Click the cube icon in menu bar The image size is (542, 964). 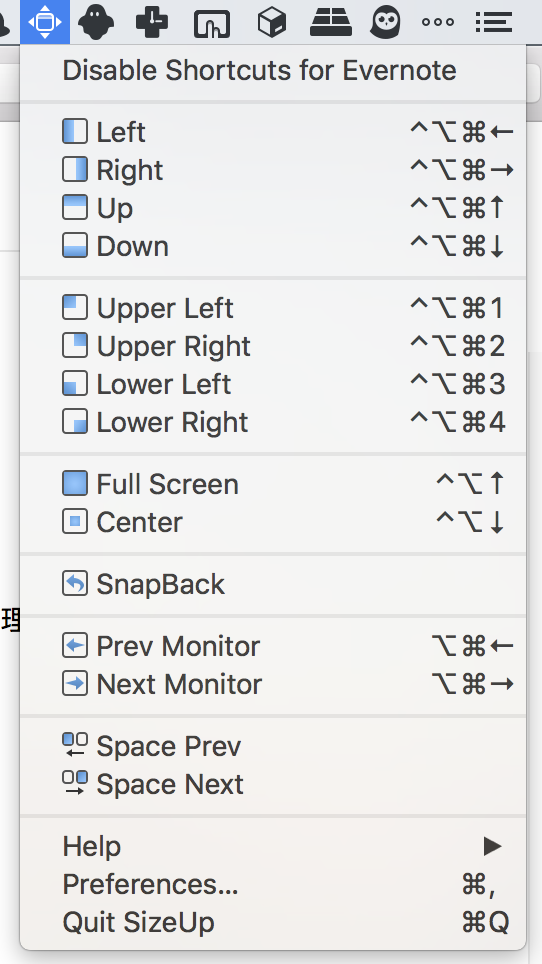(x=271, y=23)
